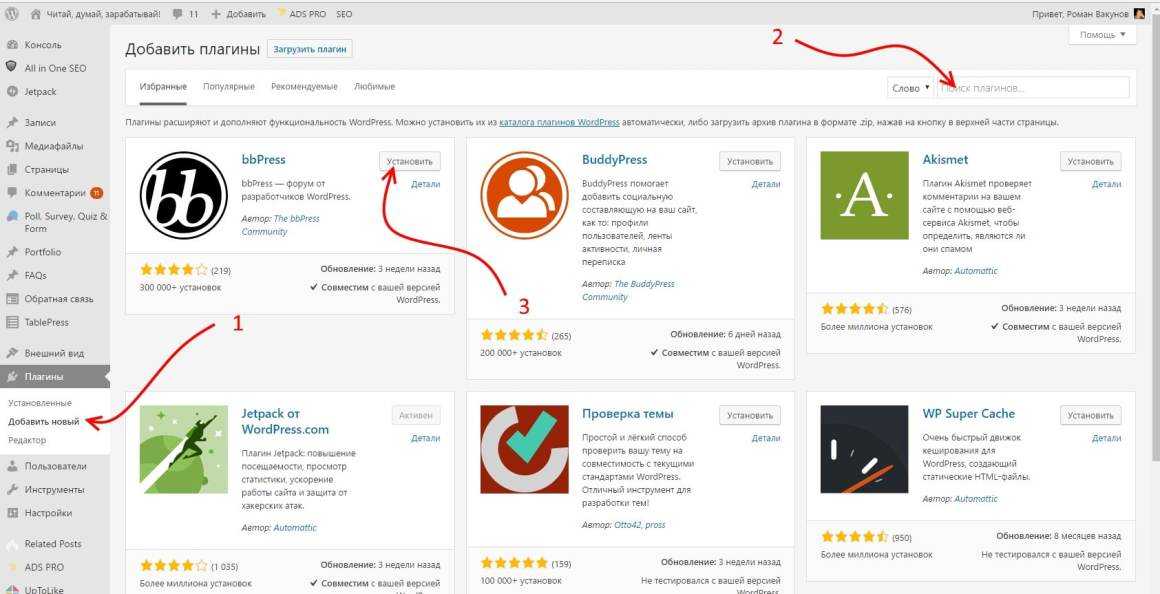This screenshot has width=1160, height=594.
Task: Open the Редактор plugin editor submenu item
Action: (27, 440)
